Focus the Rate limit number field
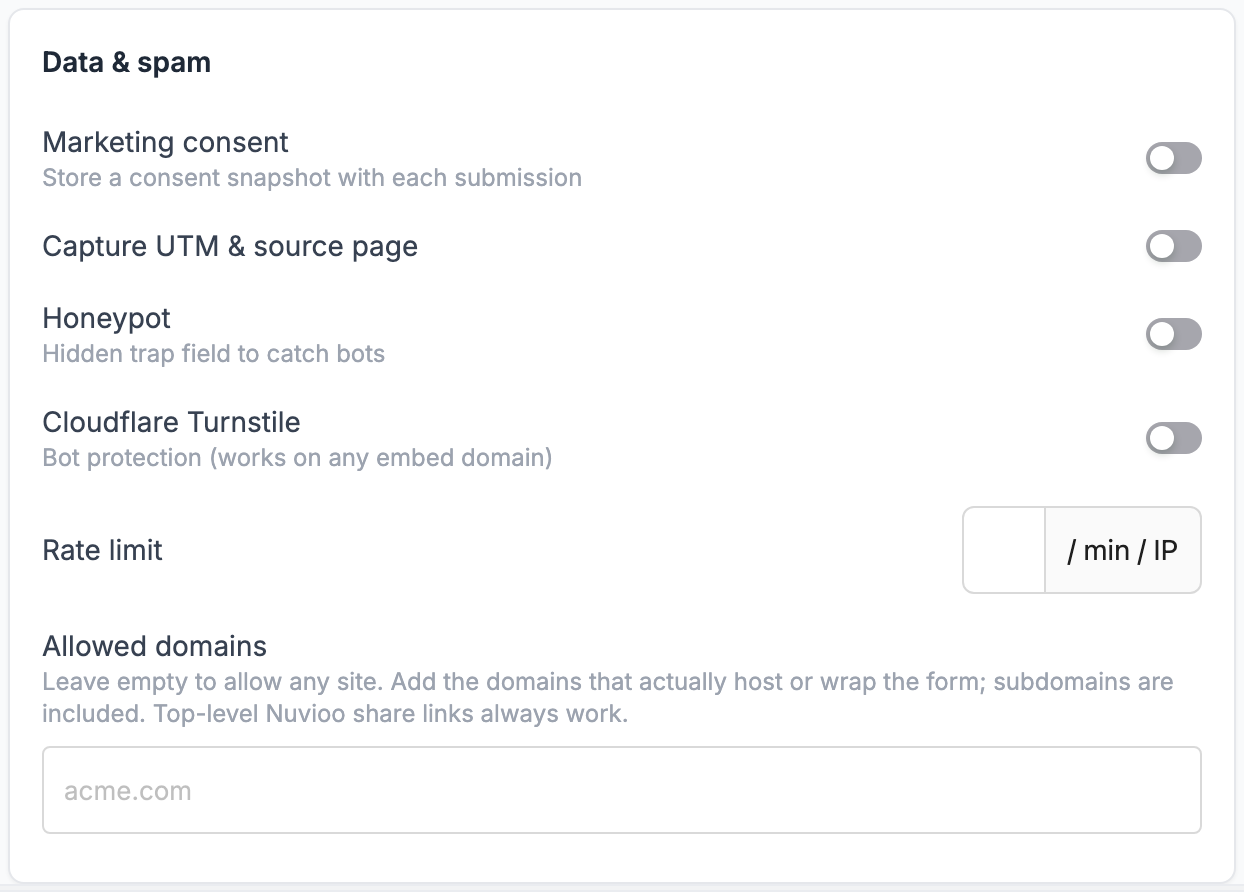This screenshot has height=892, width=1244. [x=1004, y=550]
